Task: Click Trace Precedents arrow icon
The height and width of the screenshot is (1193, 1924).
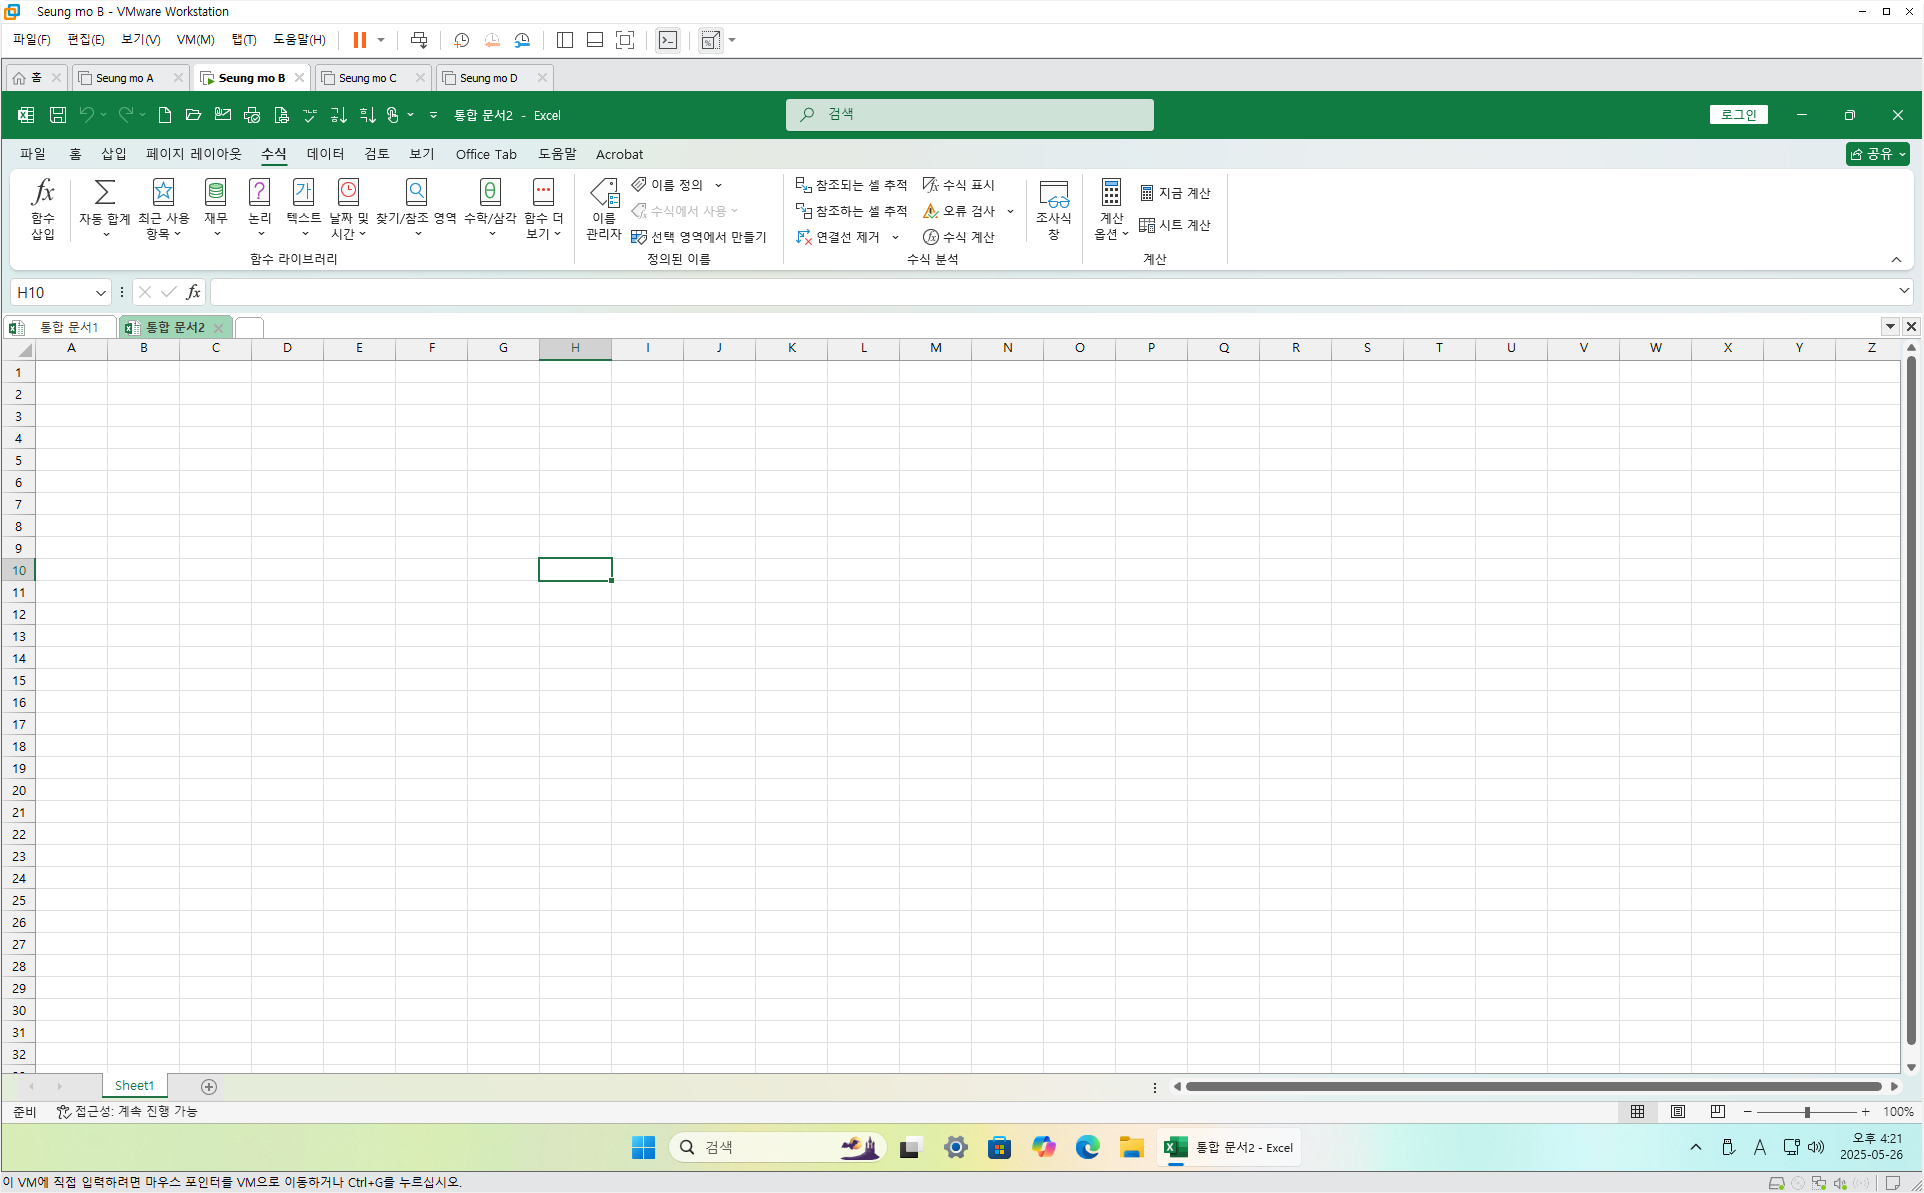Action: [x=803, y=185]
